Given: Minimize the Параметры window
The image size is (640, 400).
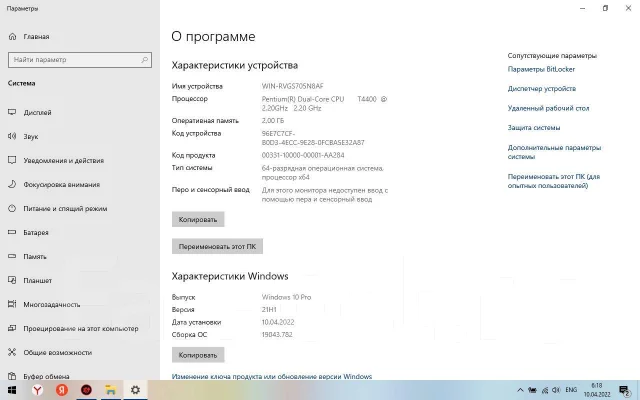Looking at the screenshot, I should tap(582, 8).
